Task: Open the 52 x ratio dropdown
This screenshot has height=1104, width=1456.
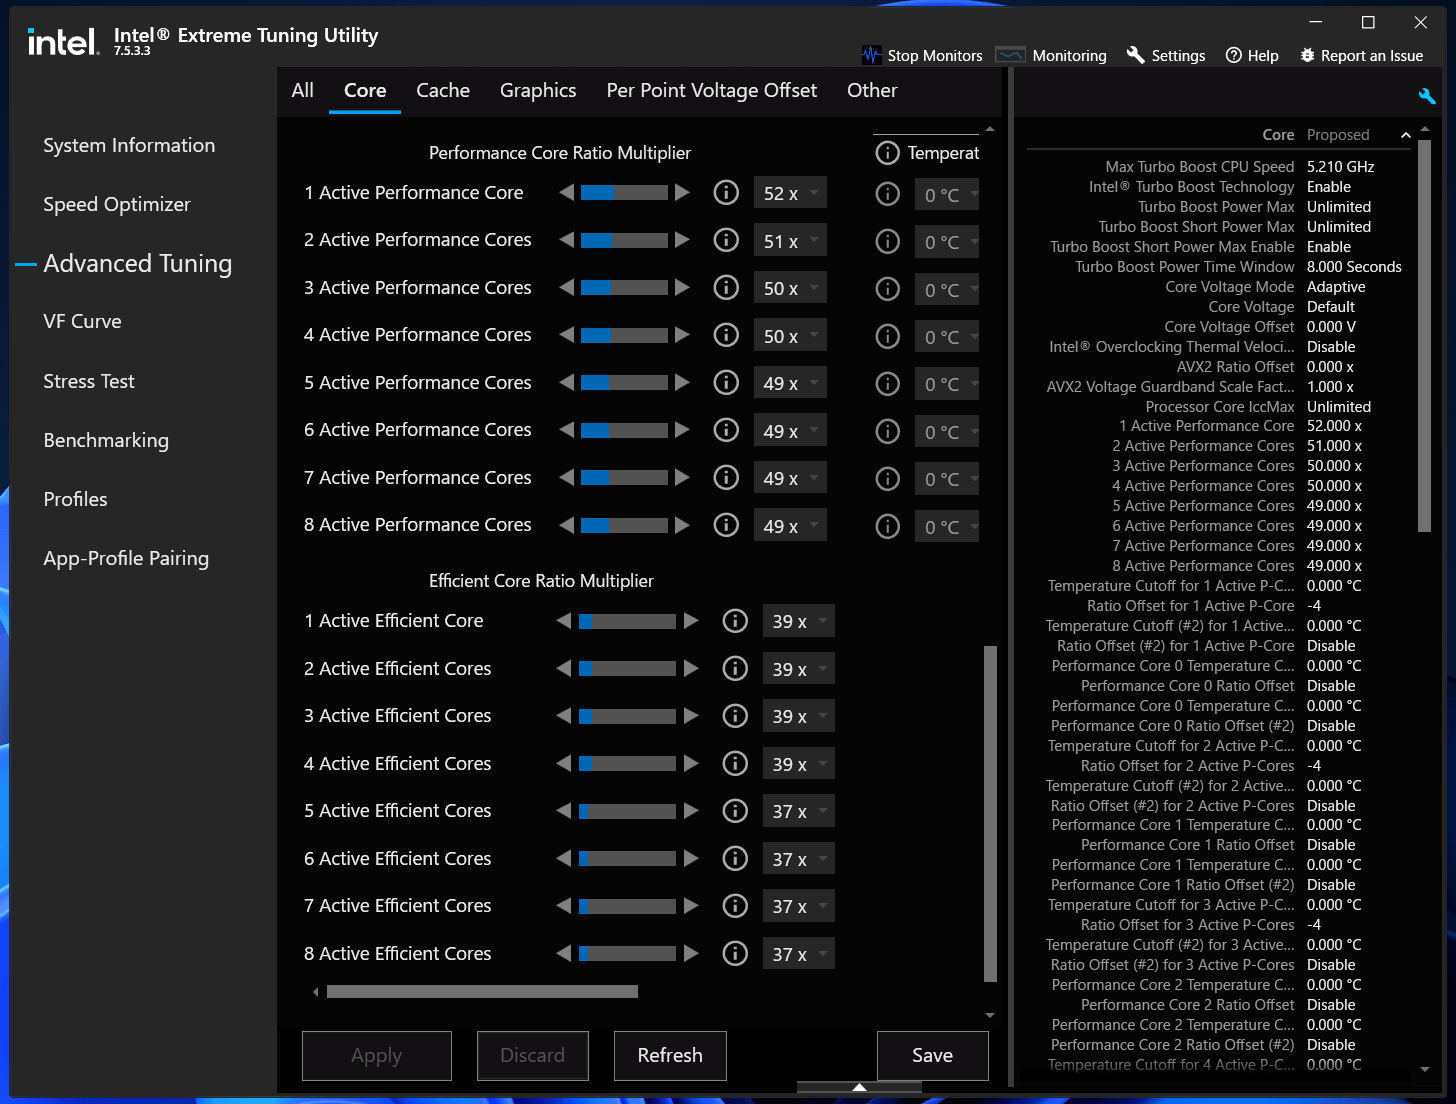Action: 790,193
